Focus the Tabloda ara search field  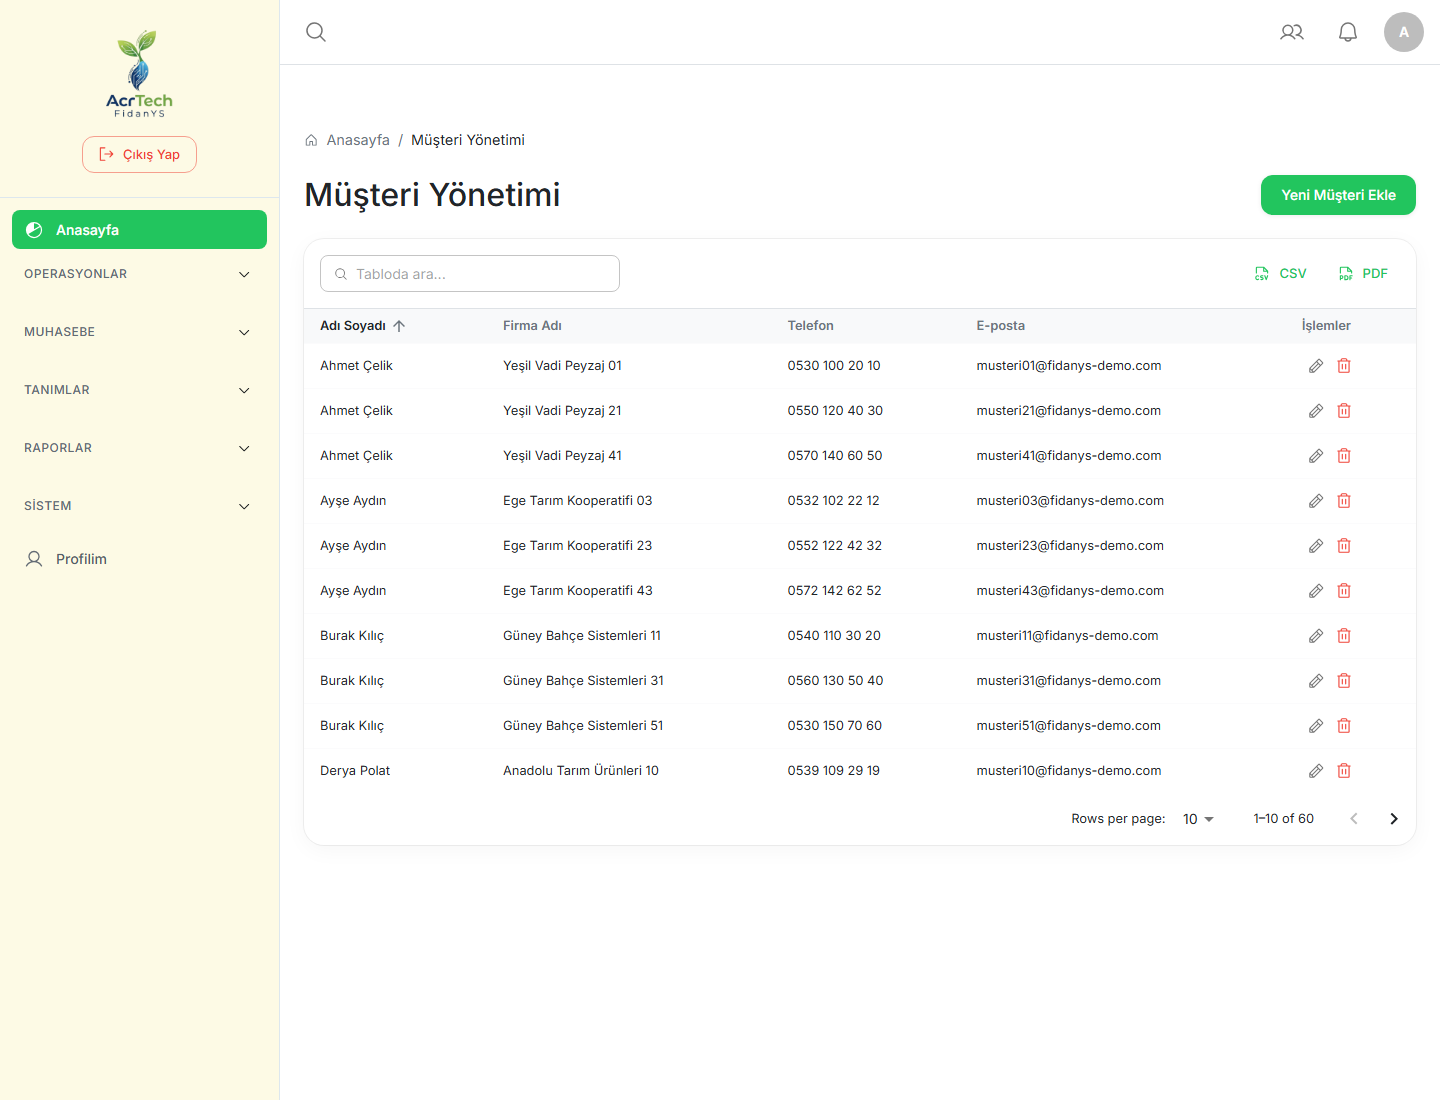click(x=470, y=274)
